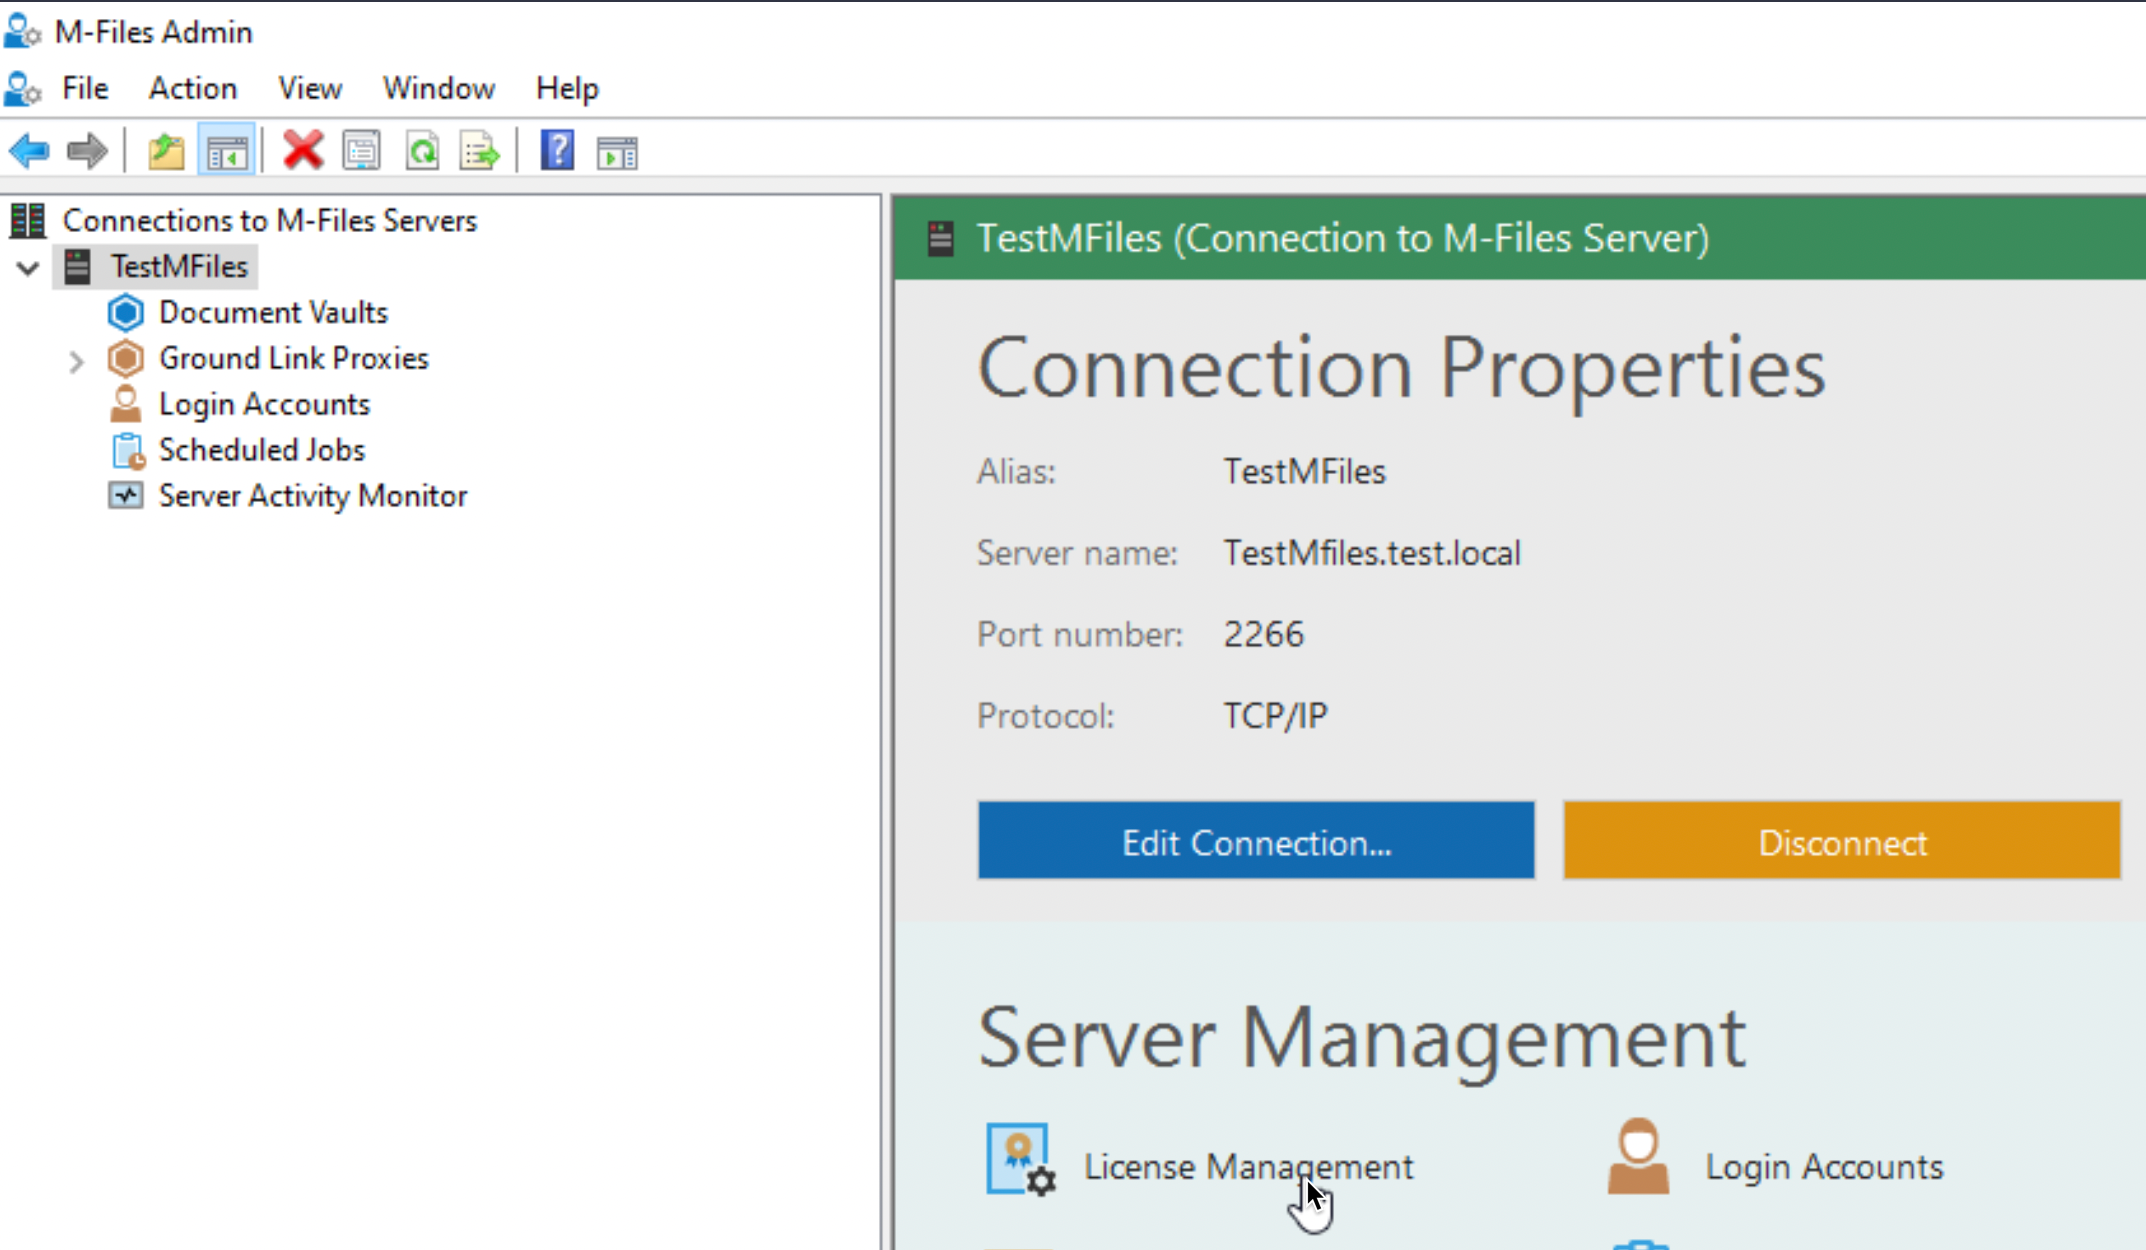Click the M-Files Admin title bar icon
Image resolution: width=2146 pixels, height=1250 pixels.
tap(22, 31)
